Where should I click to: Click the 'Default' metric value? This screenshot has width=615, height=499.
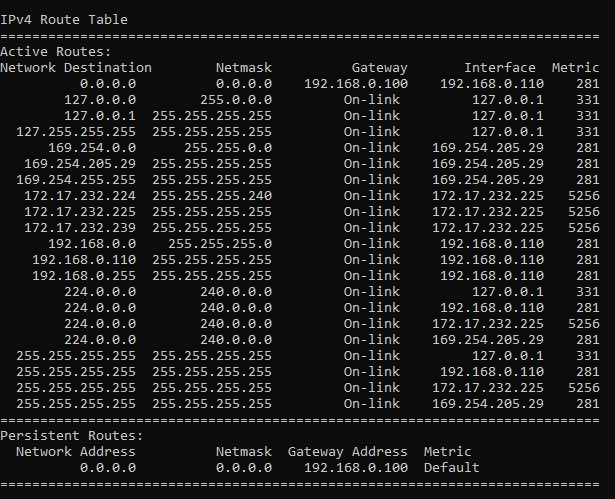[x=451, y=468]
